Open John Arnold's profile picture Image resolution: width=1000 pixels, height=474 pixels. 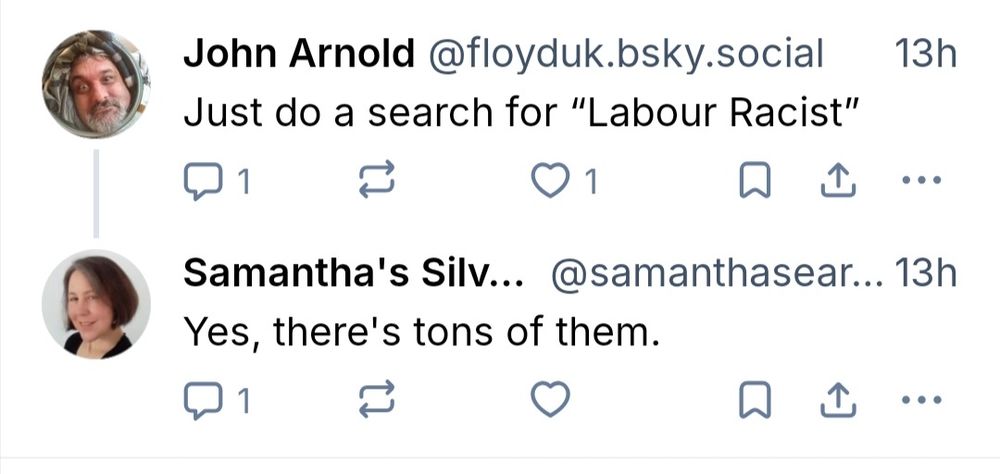pos(96,84)
